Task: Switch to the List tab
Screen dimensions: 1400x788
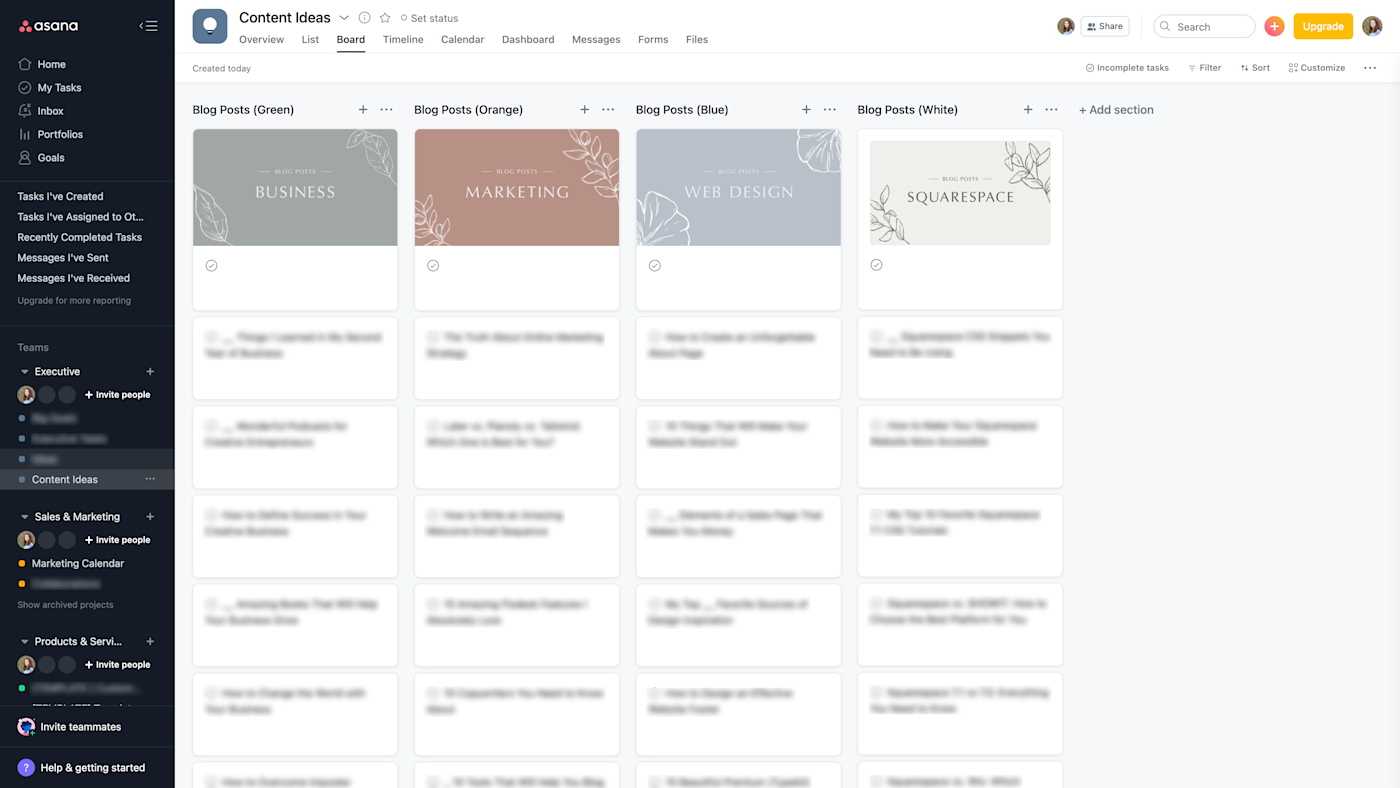Action: pyautogui.click(x=310, y=40)
